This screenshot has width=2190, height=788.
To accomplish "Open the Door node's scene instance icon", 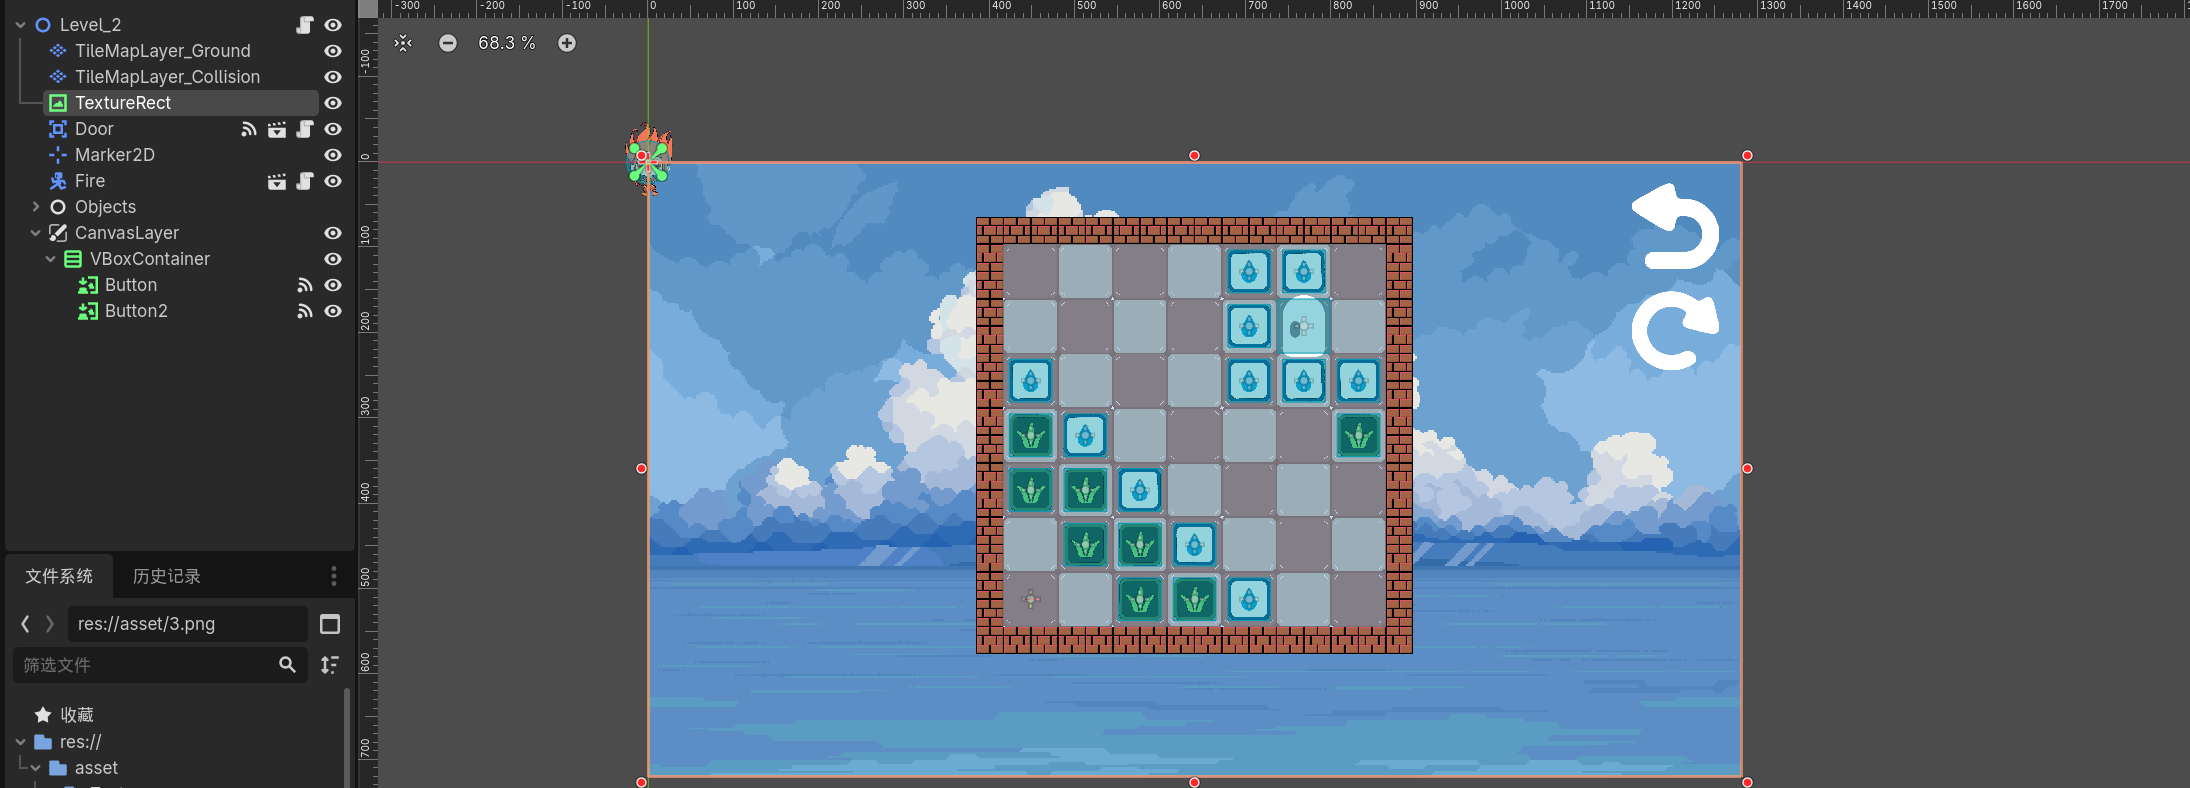I will pos(277,129).
